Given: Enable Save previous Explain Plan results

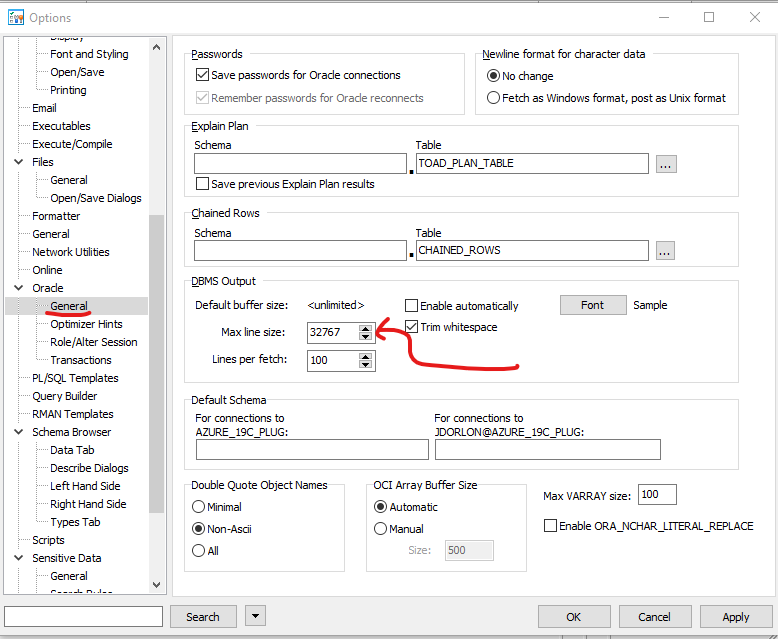Looking at the screenshot, I should (x=203, y=184).
